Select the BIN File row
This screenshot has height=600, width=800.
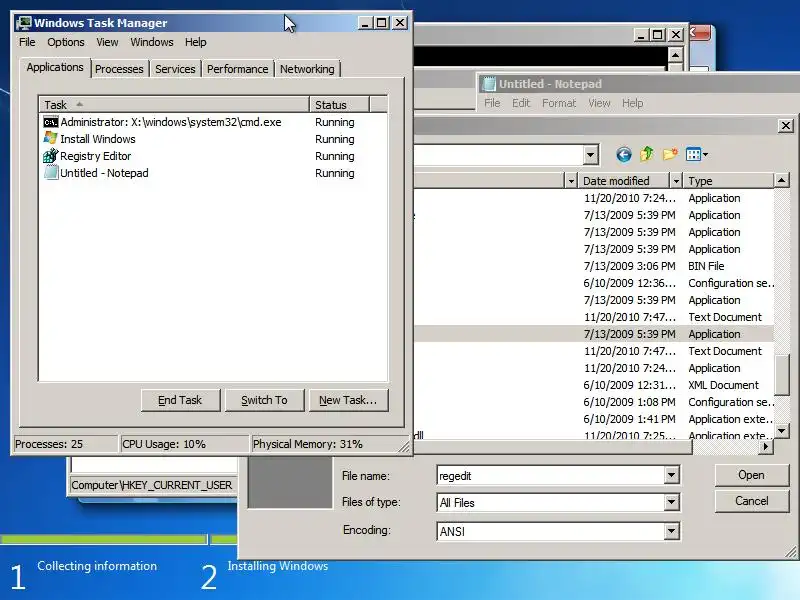tap(594, 266)
